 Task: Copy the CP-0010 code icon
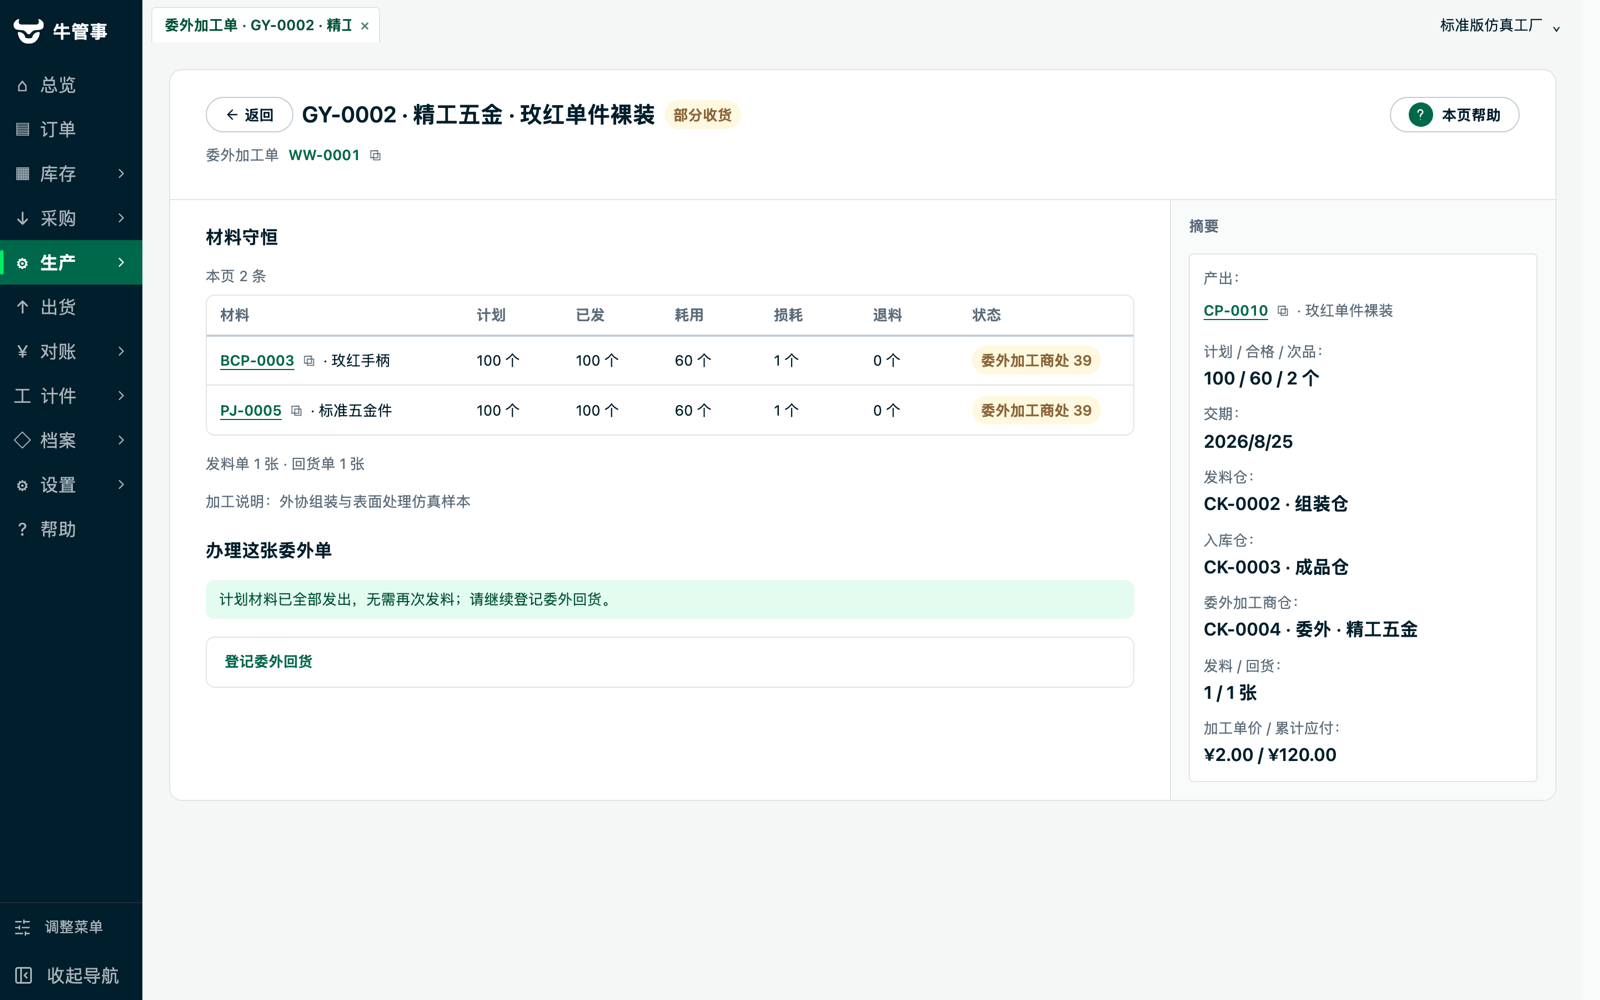click(1283, 311)
